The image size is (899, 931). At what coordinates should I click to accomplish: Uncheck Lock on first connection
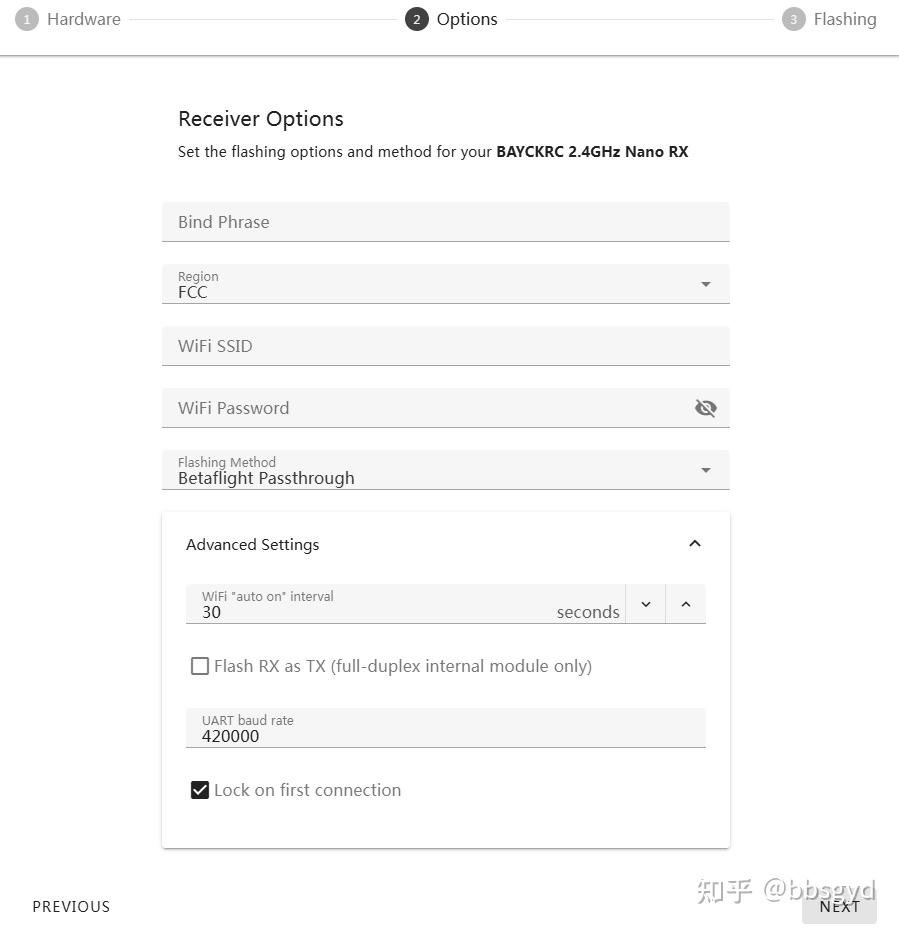coord(200,790)
